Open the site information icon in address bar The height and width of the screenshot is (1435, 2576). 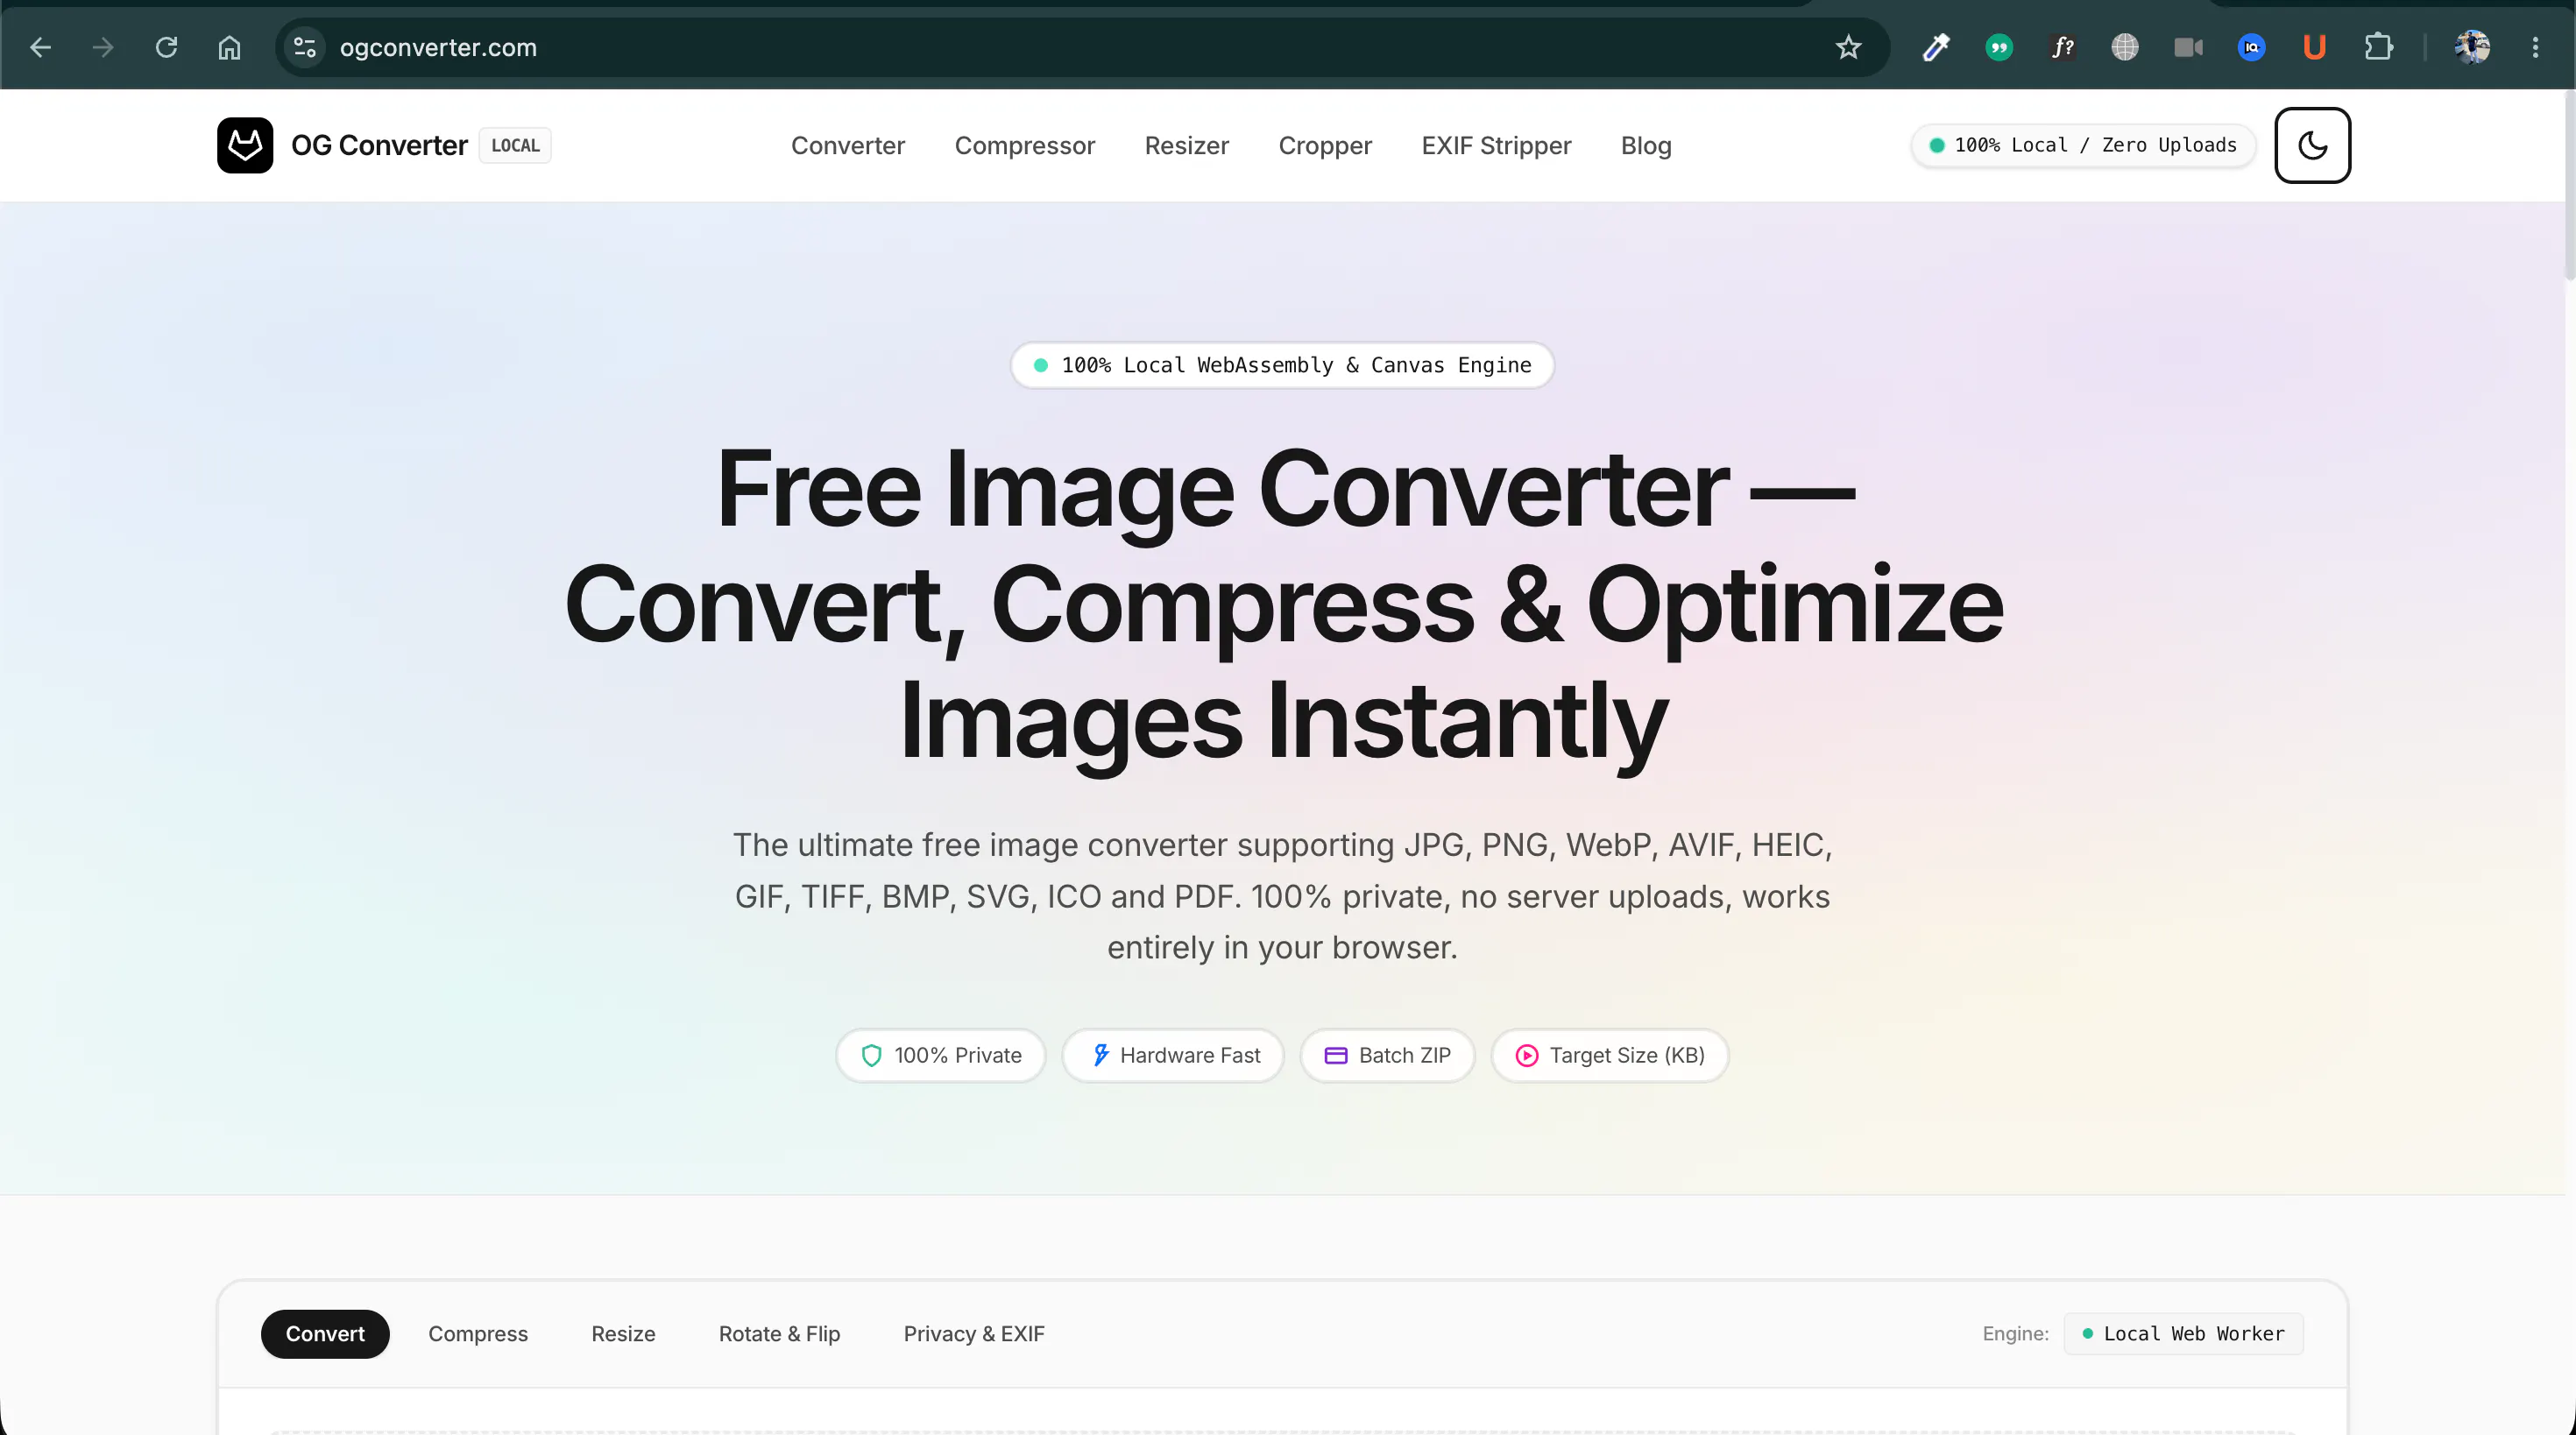305,47
